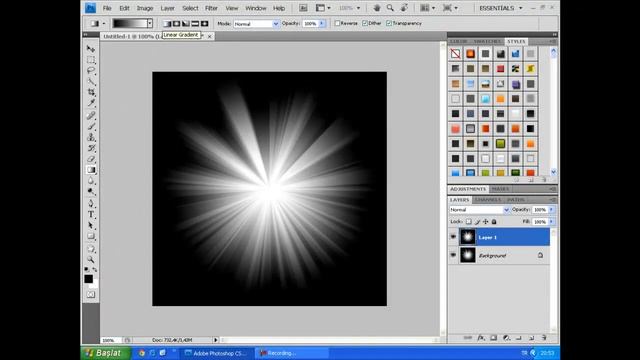Select the Gradient tool in the toolbox

click(91, 170)
